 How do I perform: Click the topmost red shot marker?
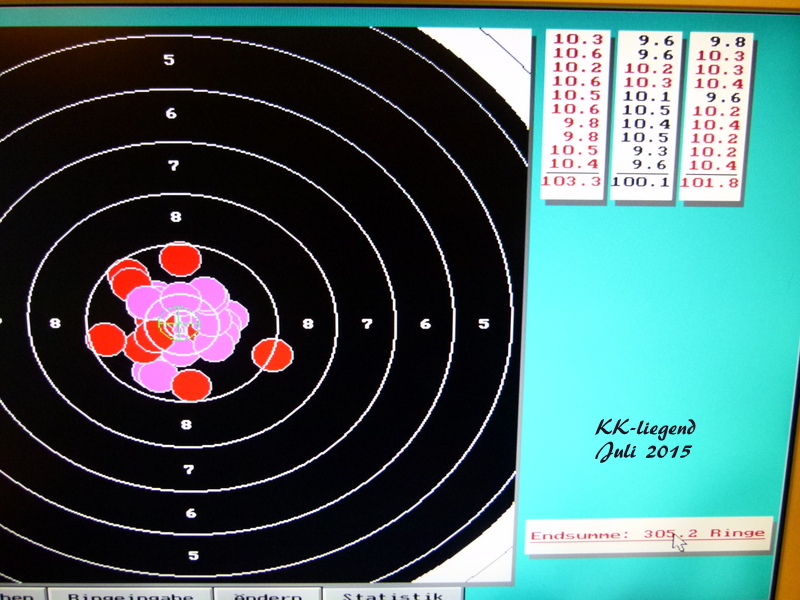[180, 259]
